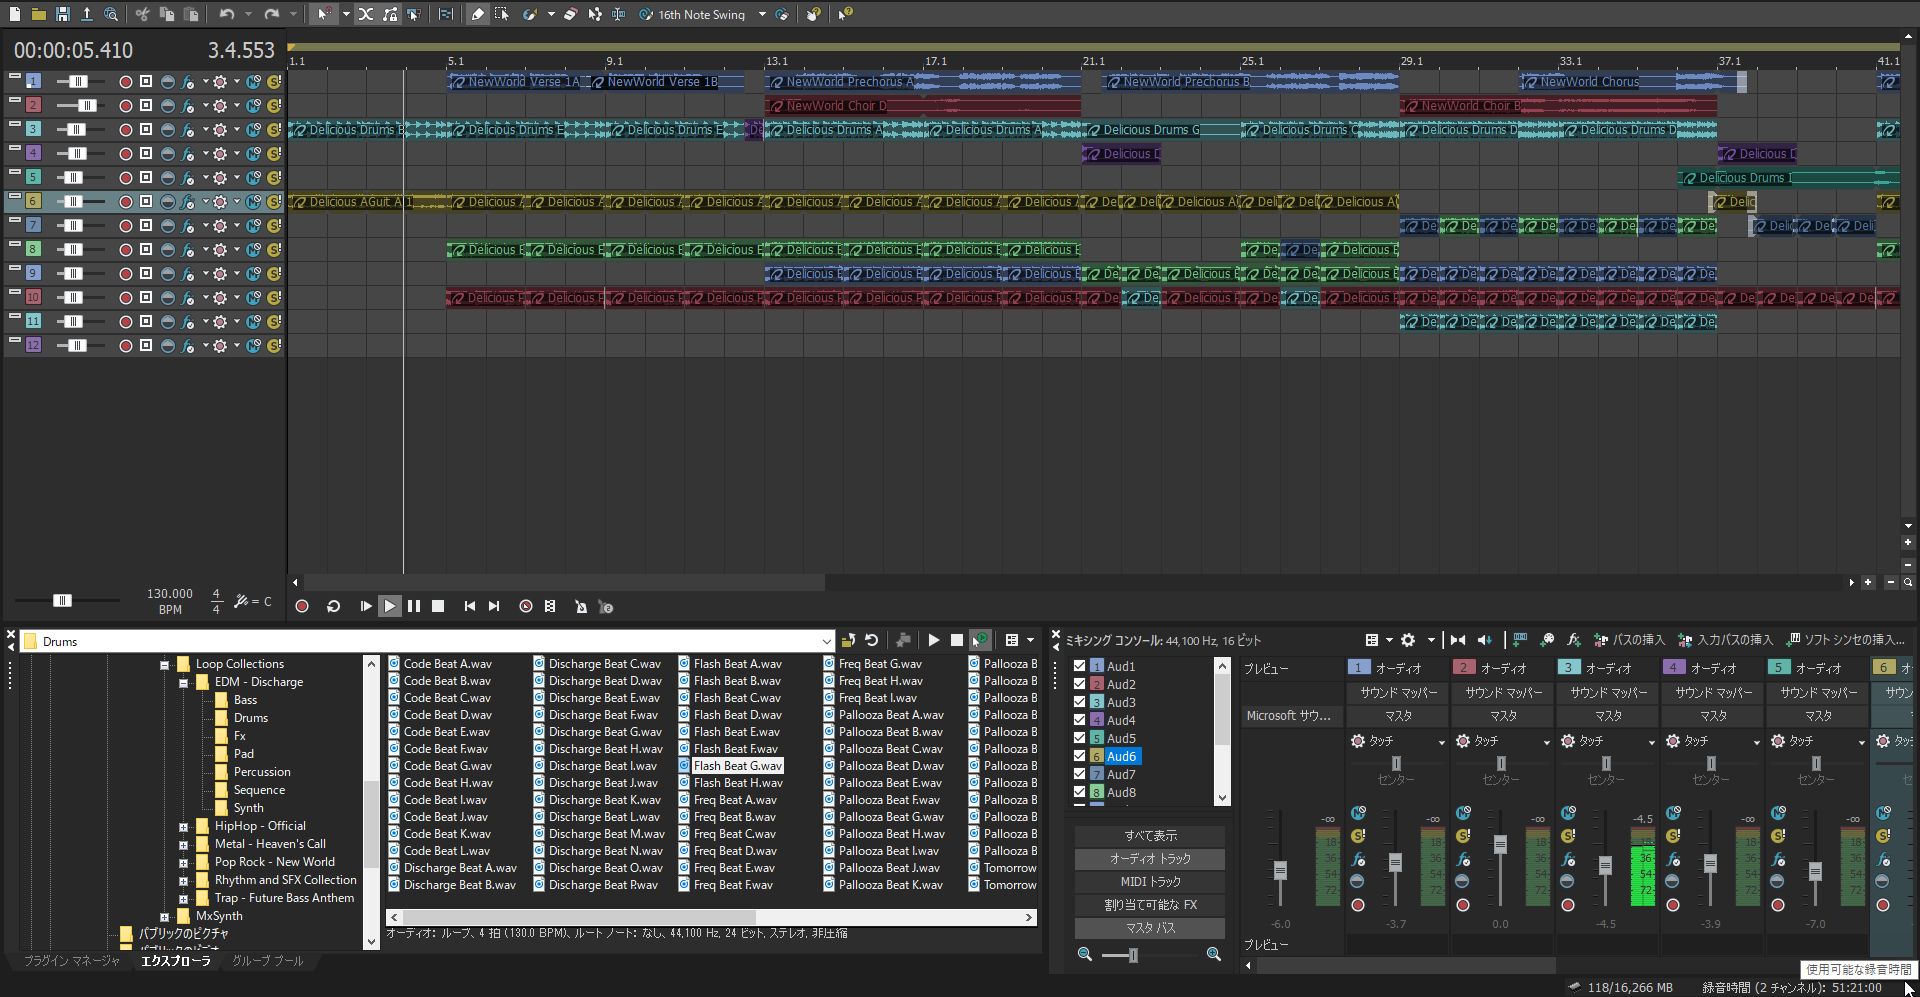Open mixing console settings gear

[x=1408, y=640]
